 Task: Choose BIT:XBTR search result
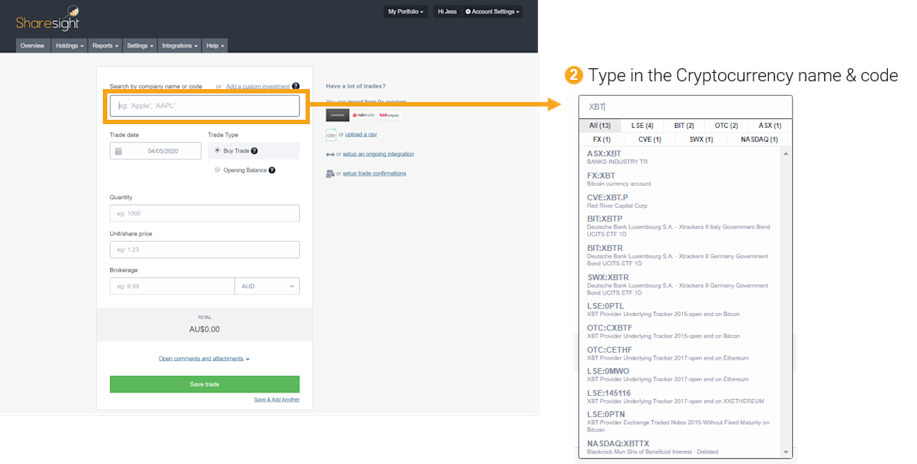pyautogui.click(x=681, y=256)
